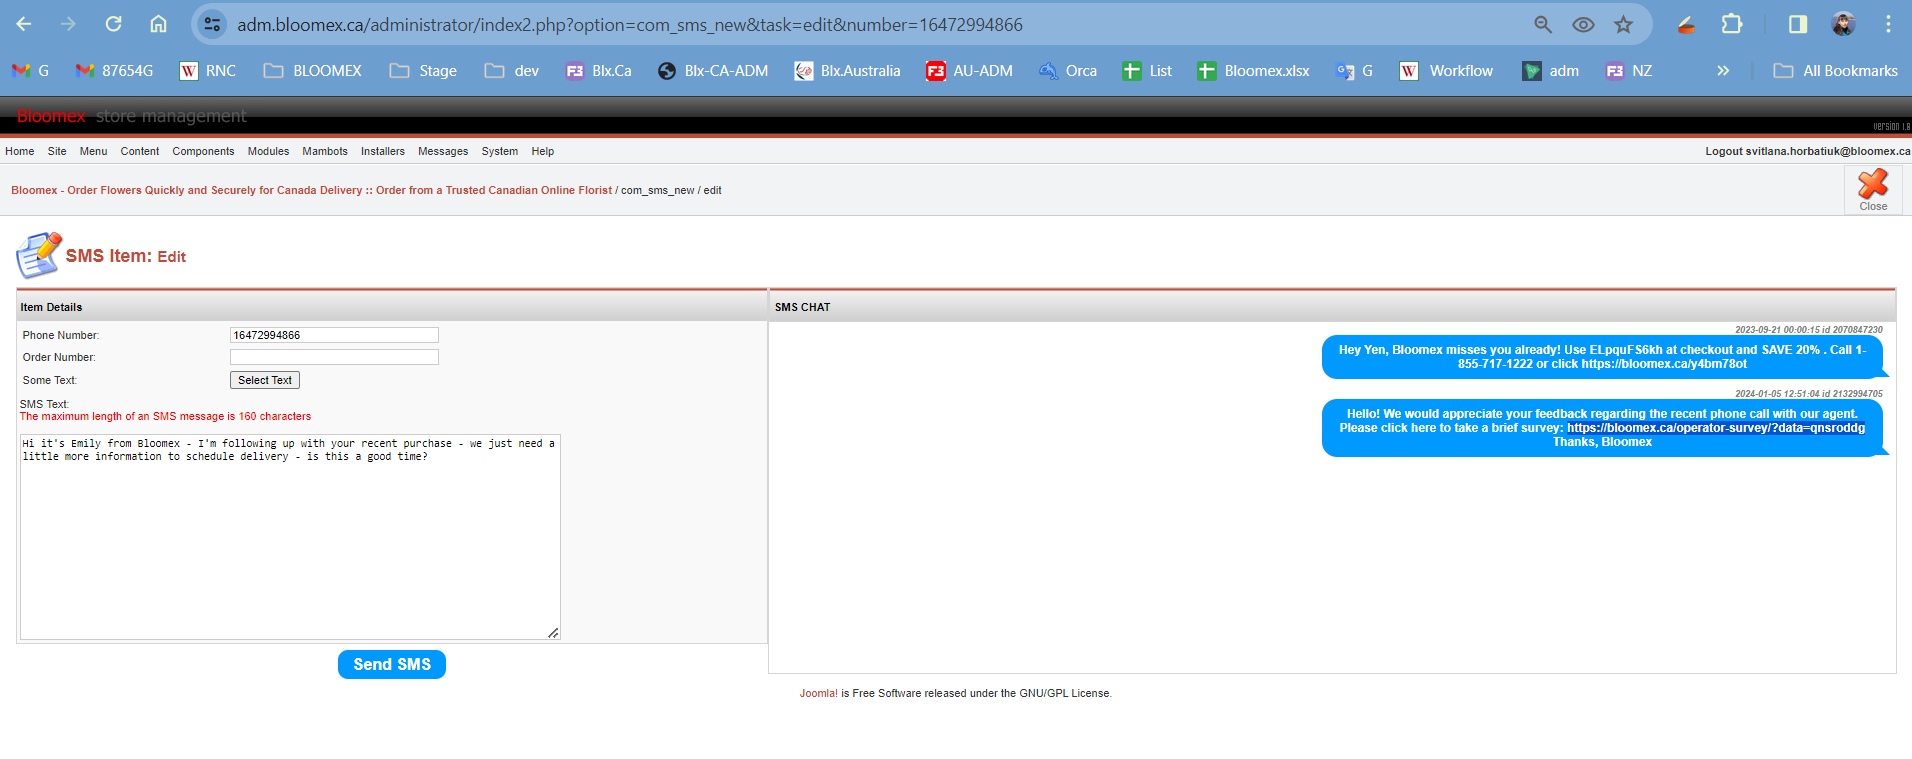1912x759 pixels.
Task: Click the colored extension icon beside puzzle
Action: pos(1687,24)
